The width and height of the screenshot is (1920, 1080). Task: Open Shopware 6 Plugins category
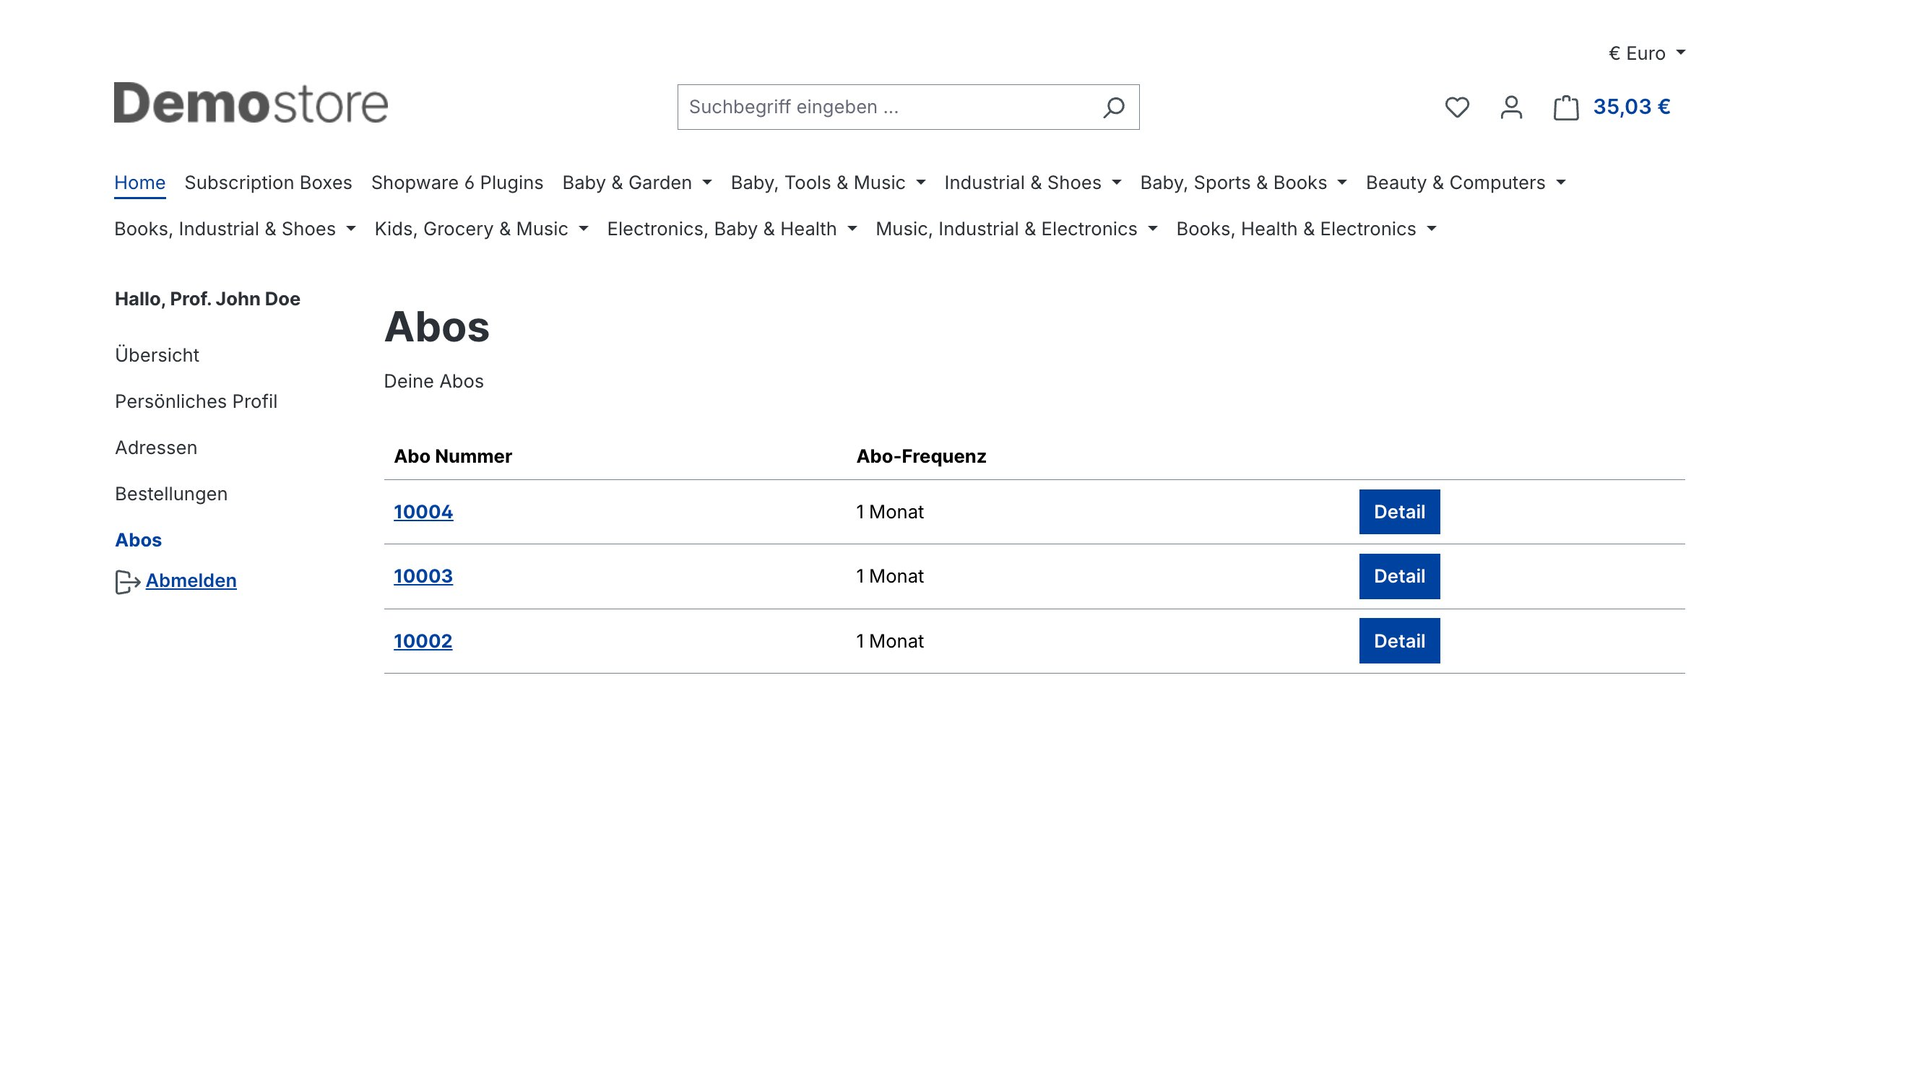tap(457, 183)
